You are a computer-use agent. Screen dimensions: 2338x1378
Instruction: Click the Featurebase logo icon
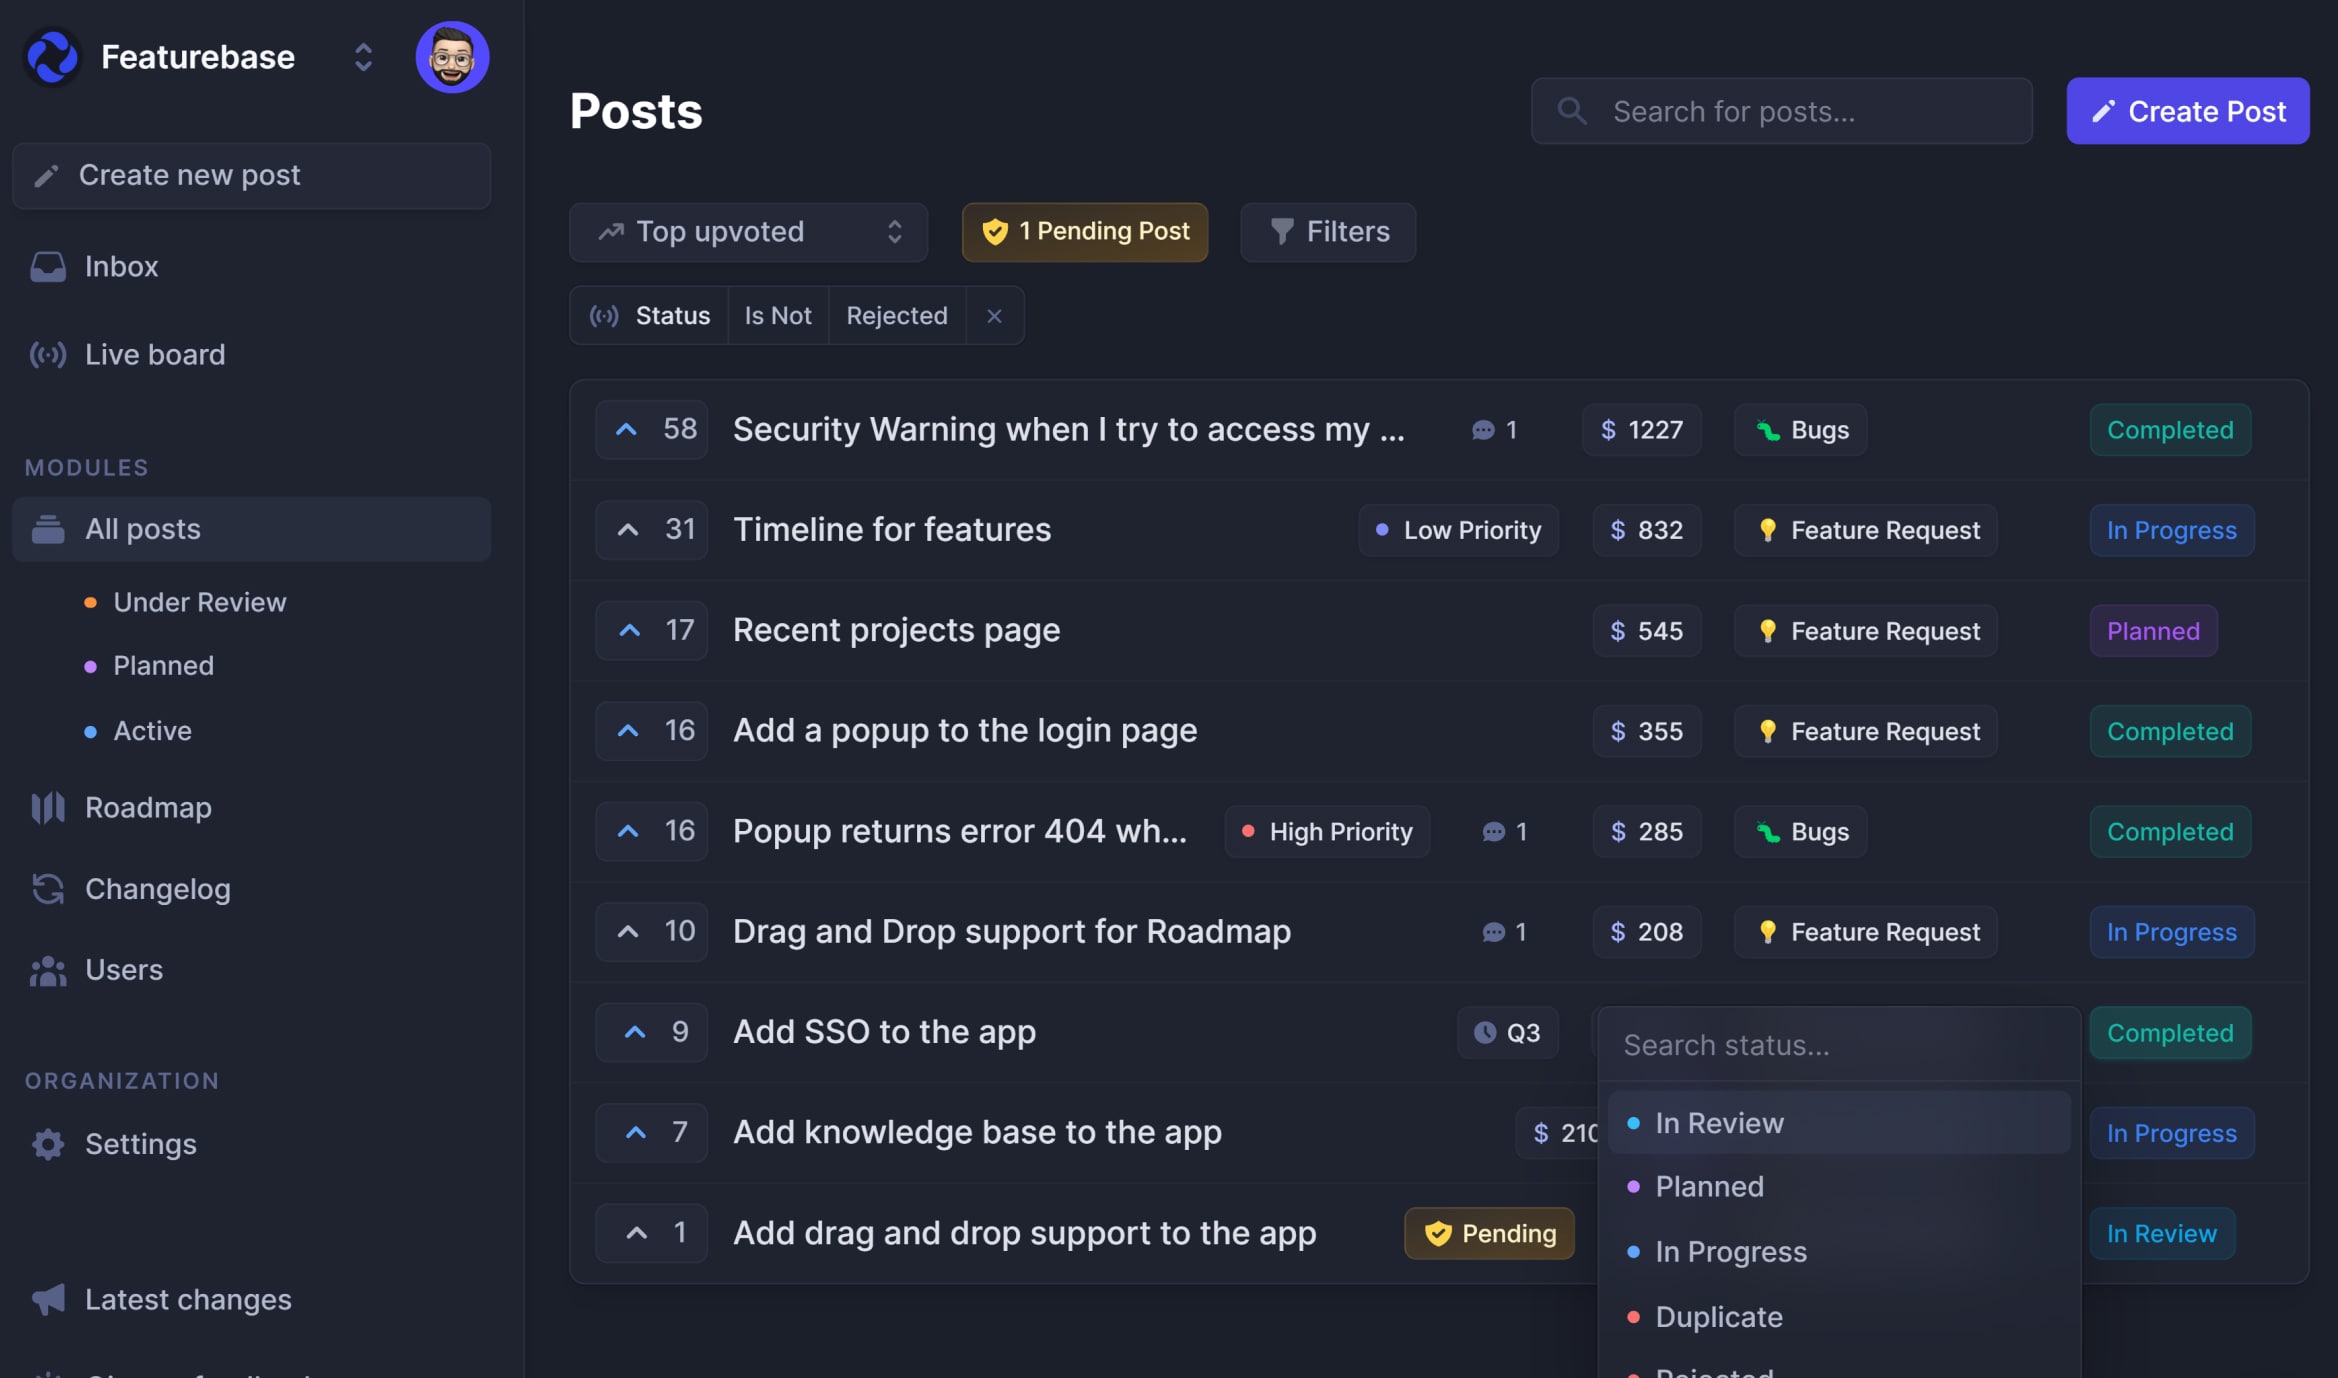[52, 57]
